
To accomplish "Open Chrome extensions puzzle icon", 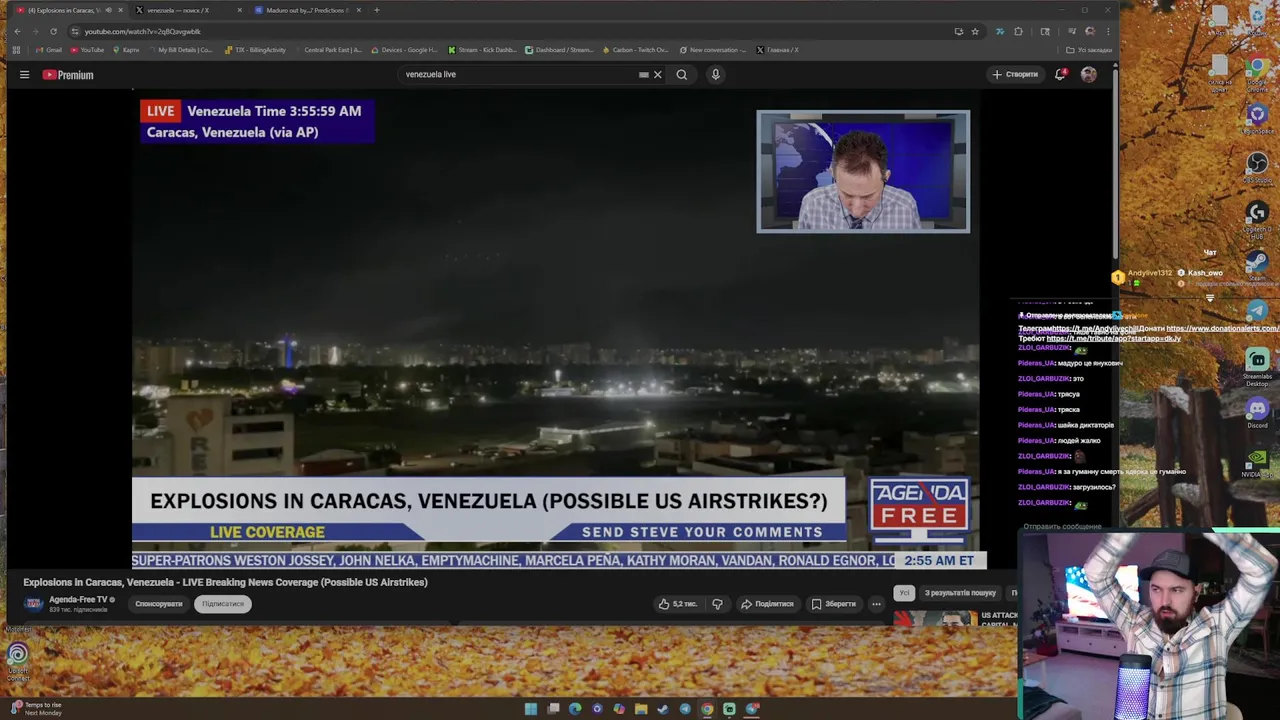I will 1018,31.
